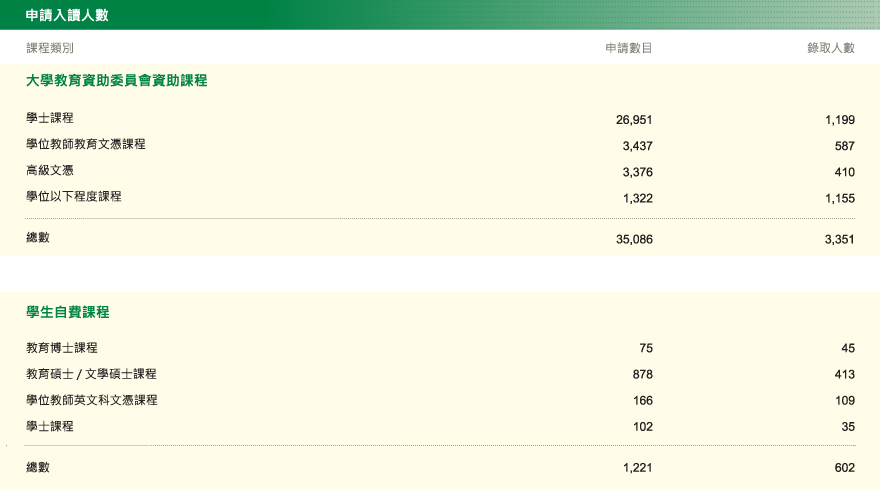The height and width of the screenshot is (490, 880).
Task: Click the 學生自費課程 section heading
Action: (68, 312)
